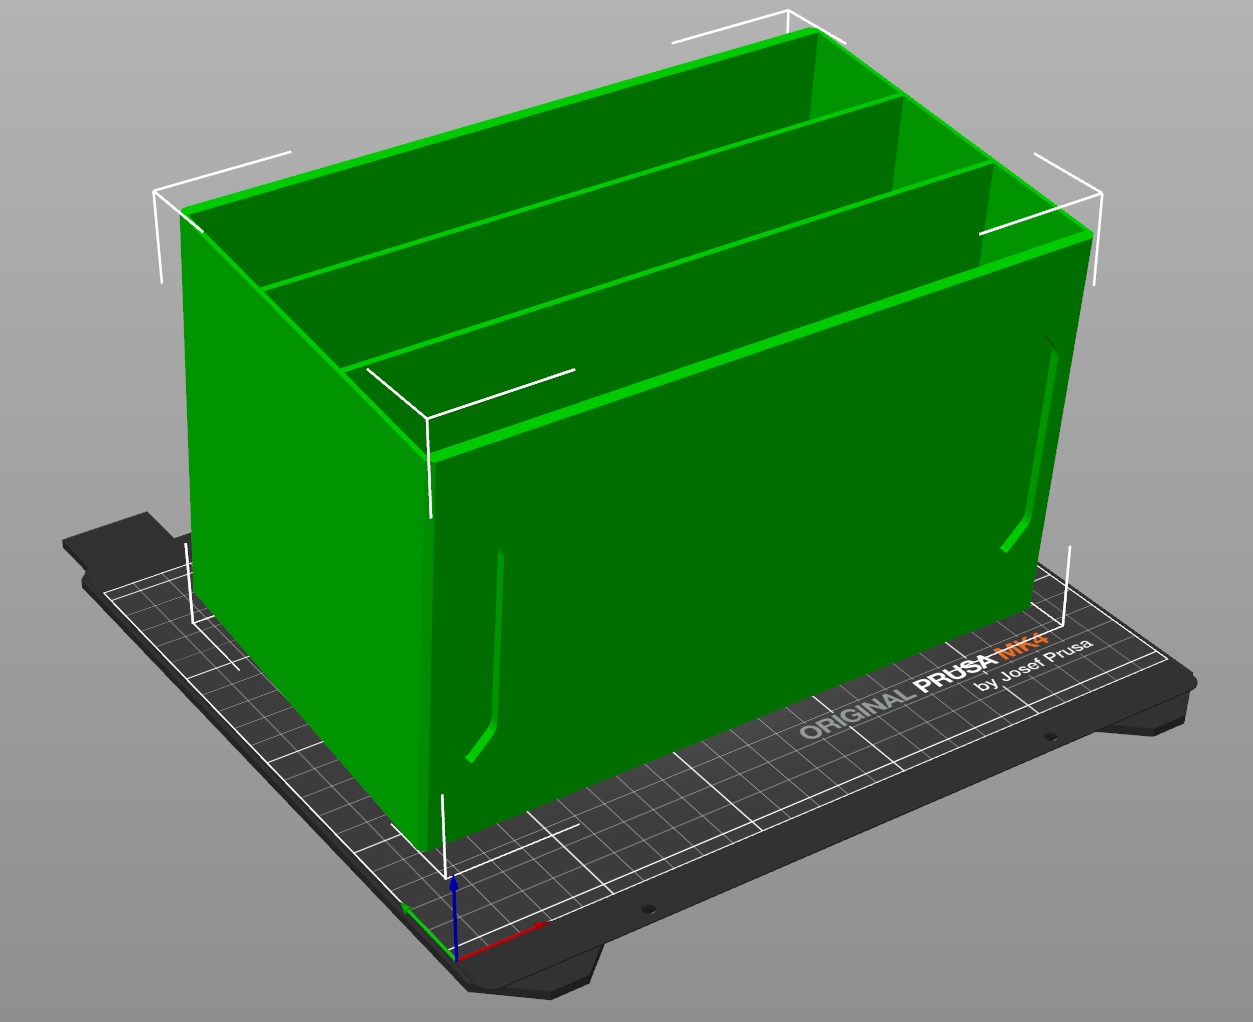
Task: Click the 'by Josef Prusa' text
Action: tap(1034, 664)
